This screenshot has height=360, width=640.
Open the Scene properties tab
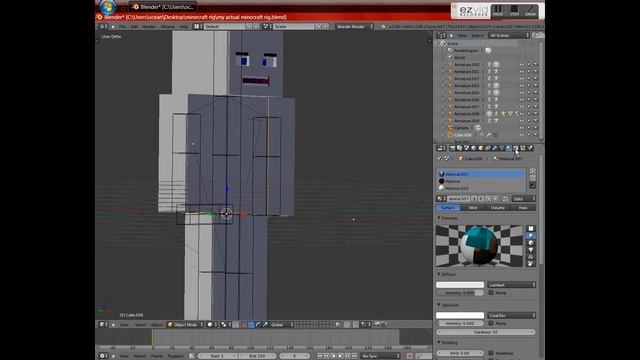[467, 148]
